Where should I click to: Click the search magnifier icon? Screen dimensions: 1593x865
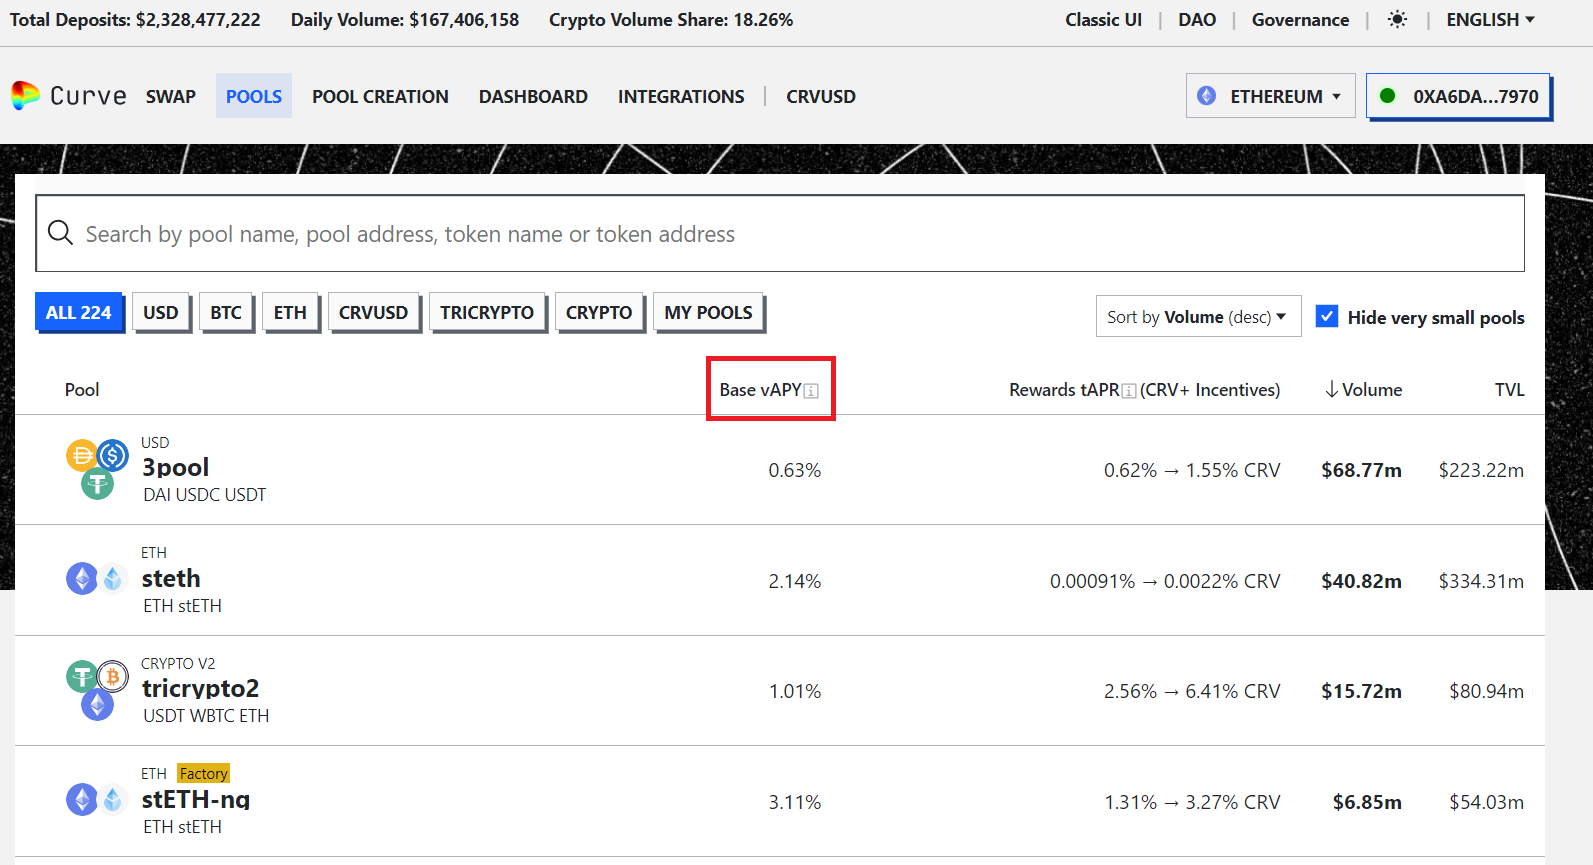coord(60,233)
